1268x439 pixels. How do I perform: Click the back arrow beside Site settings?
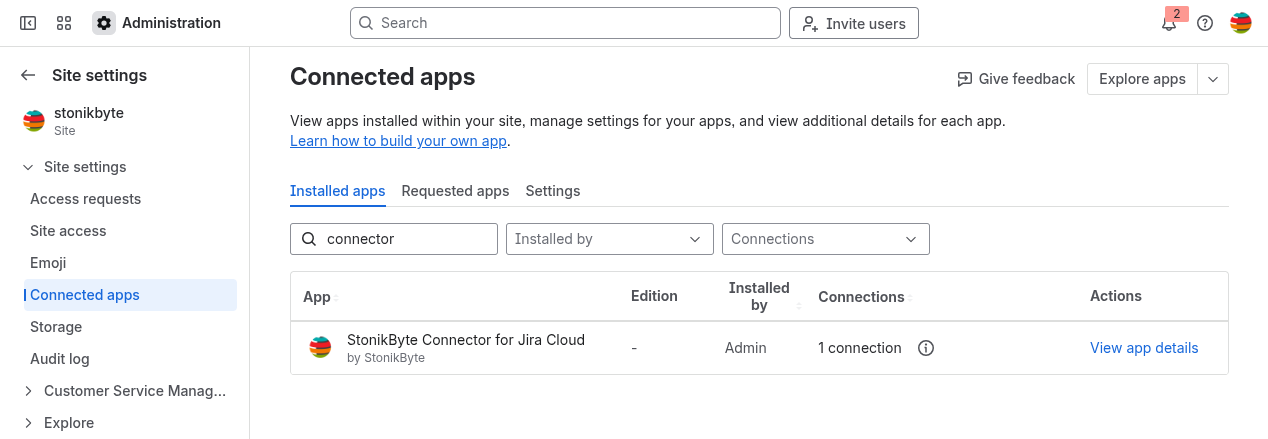pos(28,75)
